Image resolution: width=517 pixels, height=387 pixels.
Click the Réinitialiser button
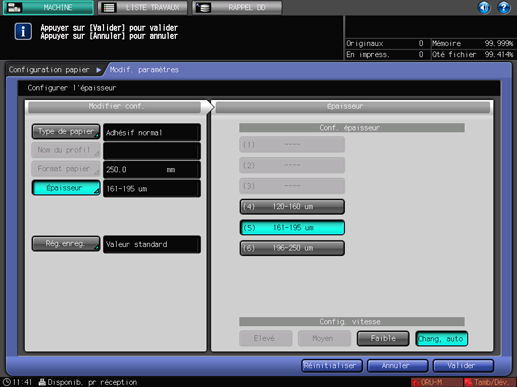tap(332, 366)
